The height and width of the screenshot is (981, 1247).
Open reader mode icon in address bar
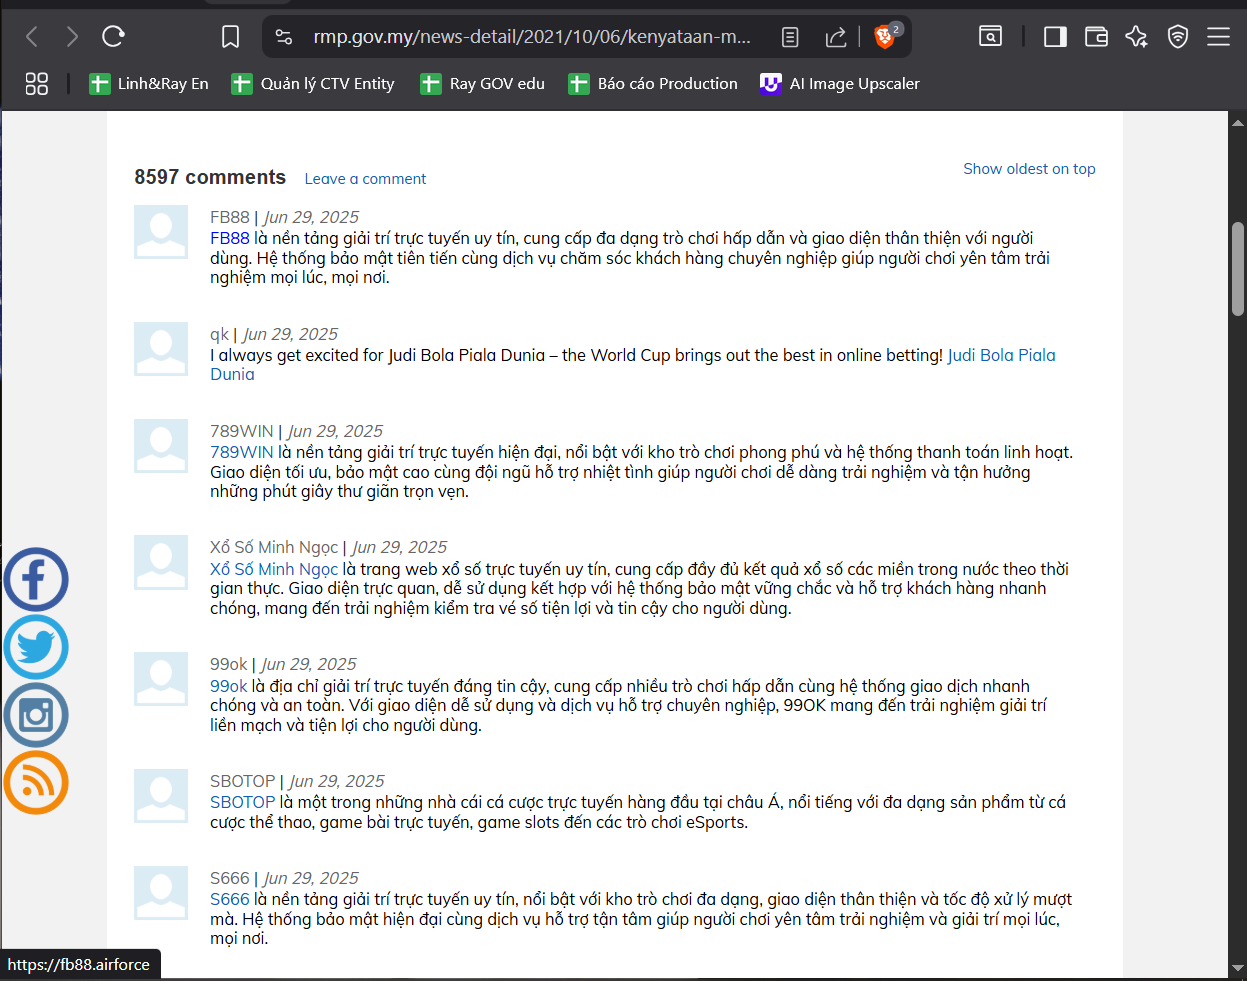point(790,37)
